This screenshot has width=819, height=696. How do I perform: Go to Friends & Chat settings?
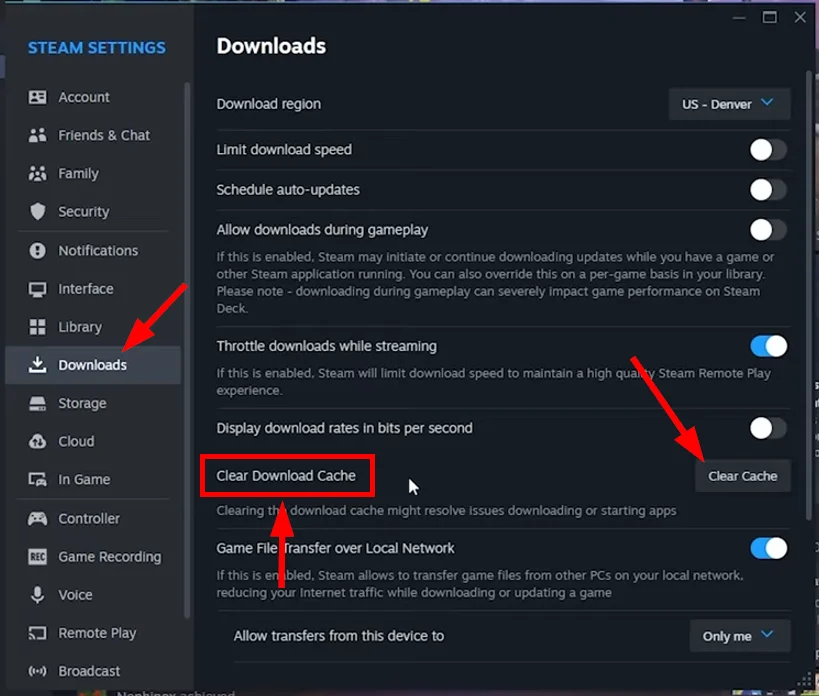93,135
